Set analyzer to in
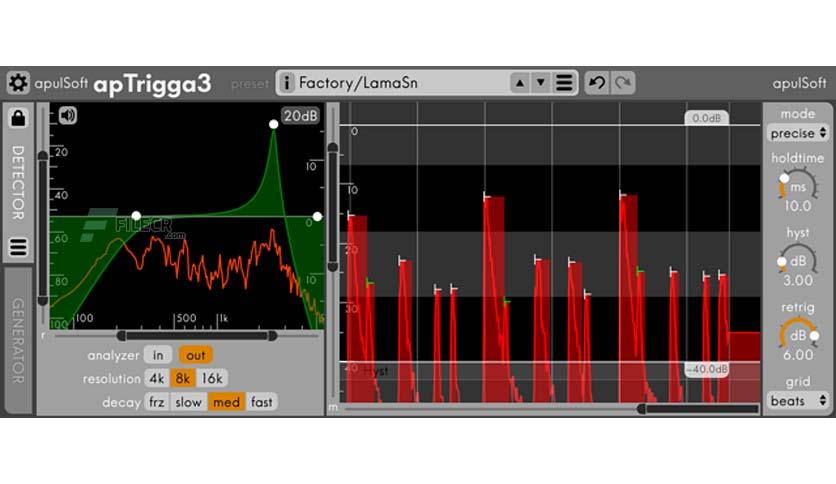The image size is (836, 484). [158, 355]
